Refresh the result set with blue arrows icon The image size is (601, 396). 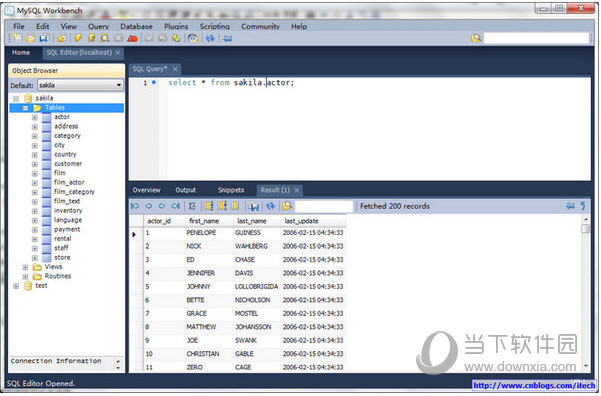tap(270, 206)
